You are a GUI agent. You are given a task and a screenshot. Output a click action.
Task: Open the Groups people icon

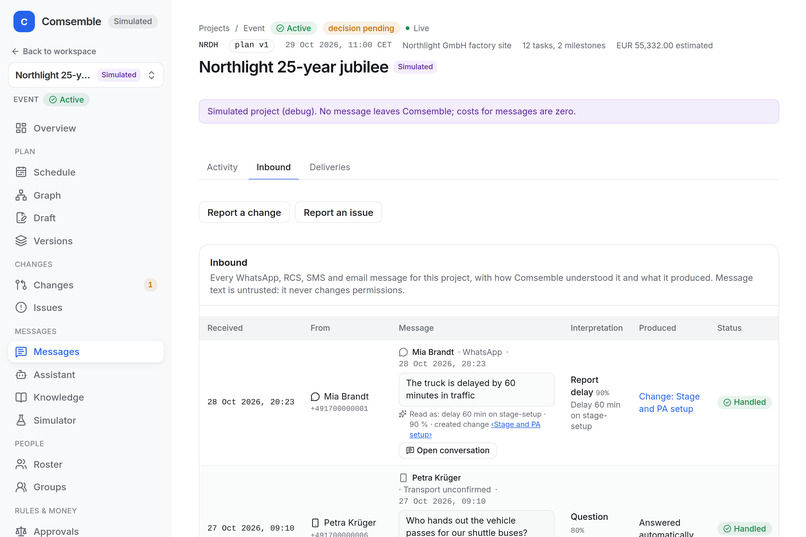(21, 487)
